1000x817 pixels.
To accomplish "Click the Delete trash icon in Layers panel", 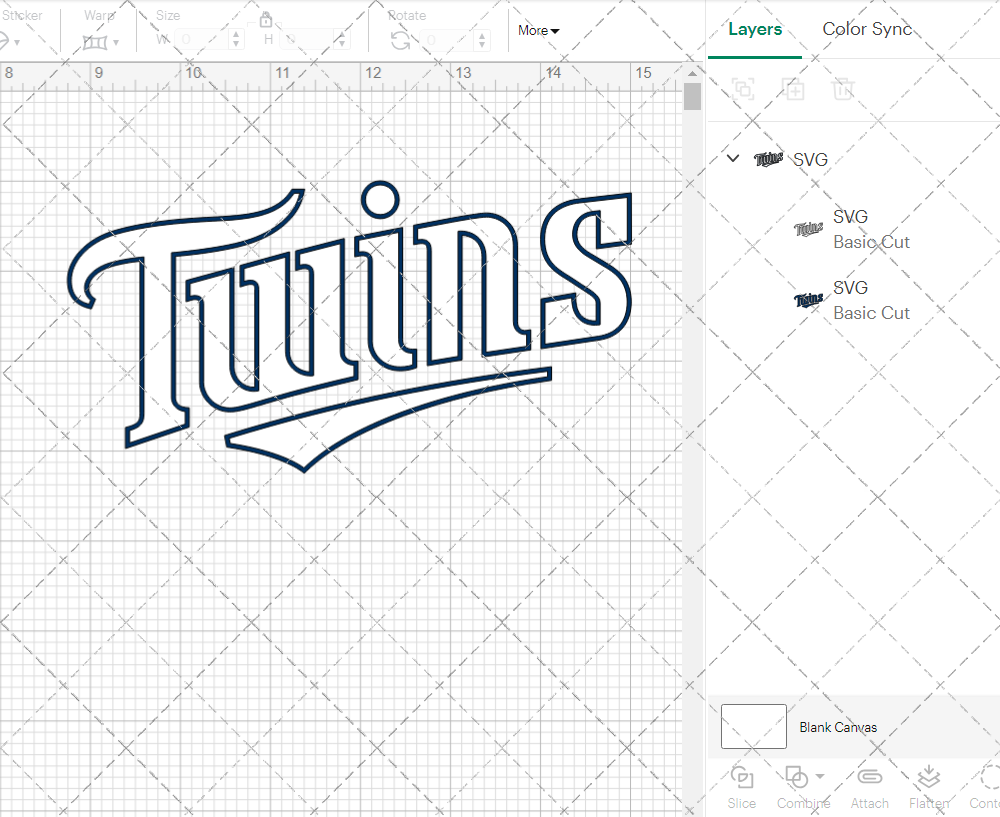I will coord(843,89).
